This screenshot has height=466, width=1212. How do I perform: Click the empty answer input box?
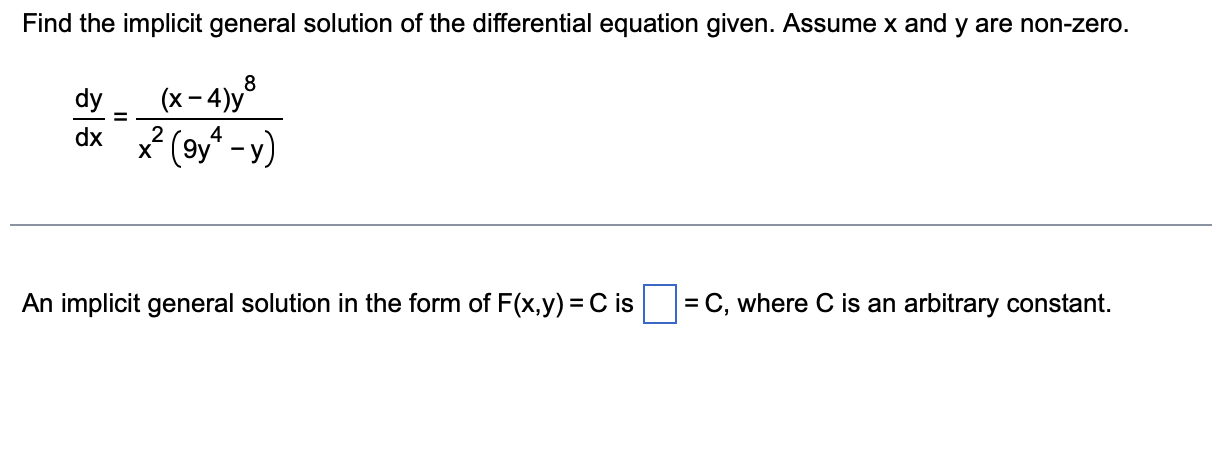click(x=659, y=304)
